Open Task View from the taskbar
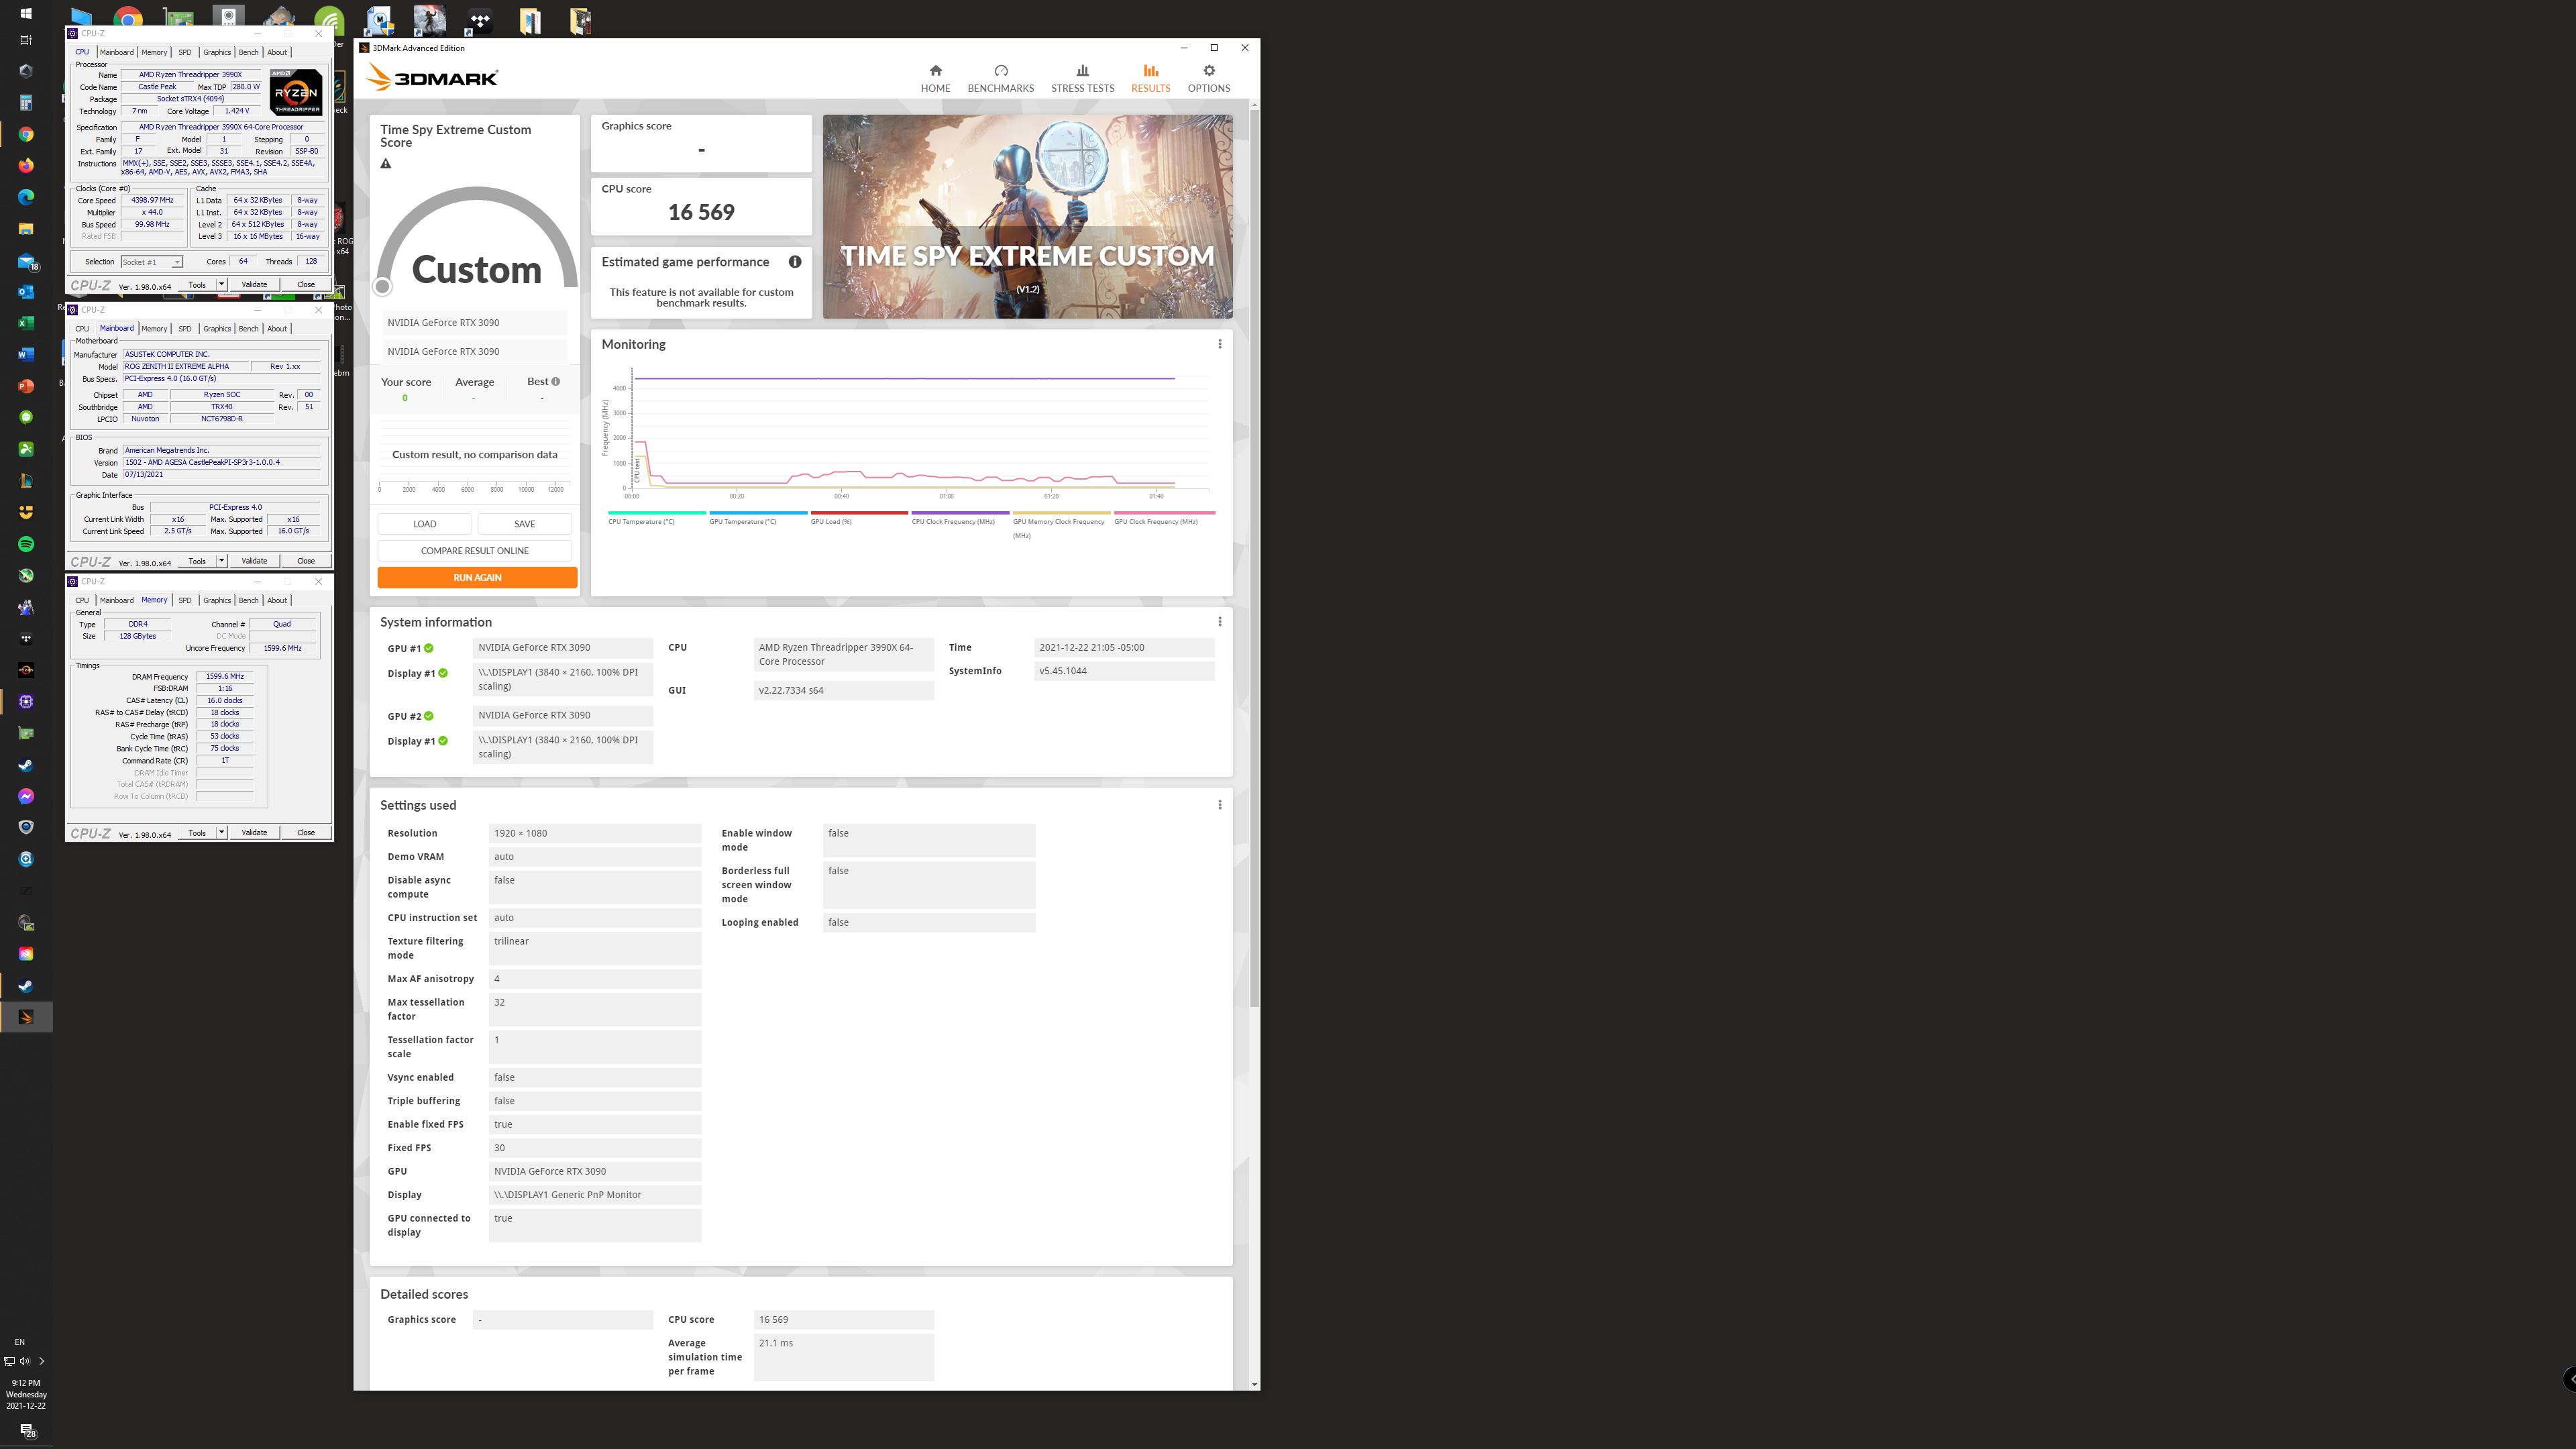The image size is (2576, 1449). coord(26,40)
